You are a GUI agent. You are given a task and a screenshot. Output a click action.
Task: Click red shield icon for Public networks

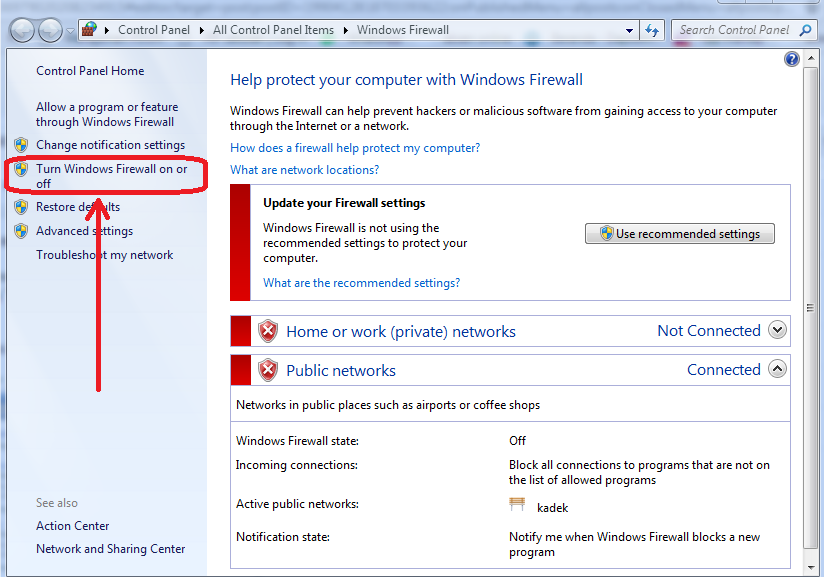coord(268,370)
